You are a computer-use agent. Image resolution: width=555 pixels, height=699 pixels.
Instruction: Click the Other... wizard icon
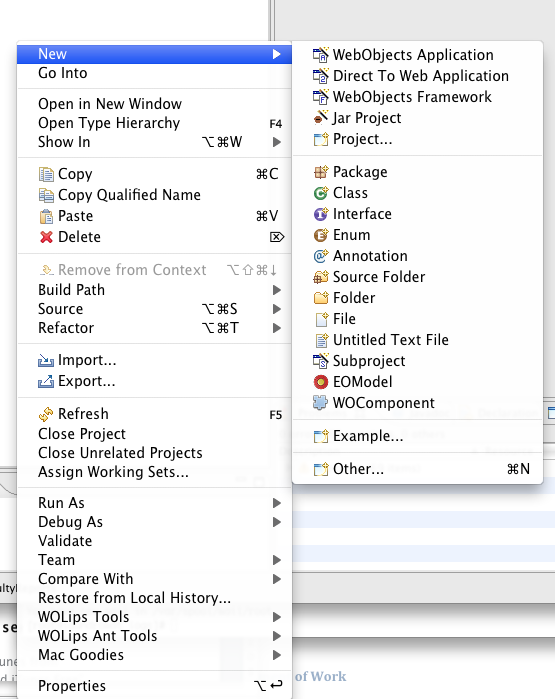coord(321,469)
